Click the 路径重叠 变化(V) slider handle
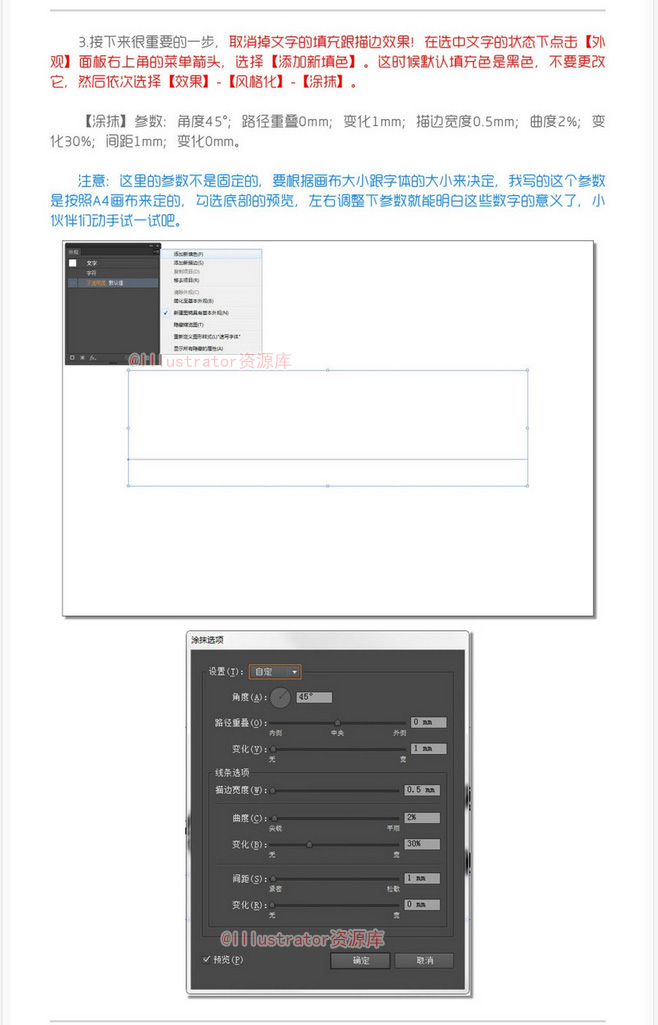 pyautogui.click(x=273, y=749)
